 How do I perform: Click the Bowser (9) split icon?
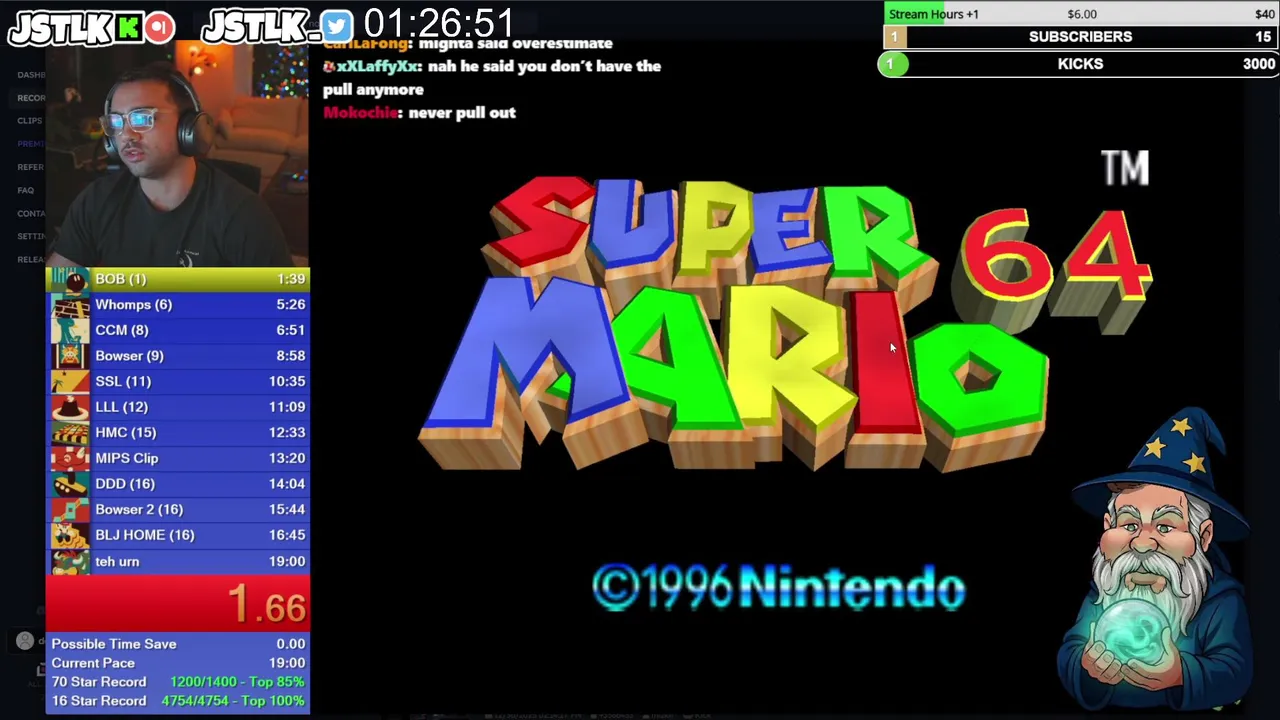click(70, 356)
